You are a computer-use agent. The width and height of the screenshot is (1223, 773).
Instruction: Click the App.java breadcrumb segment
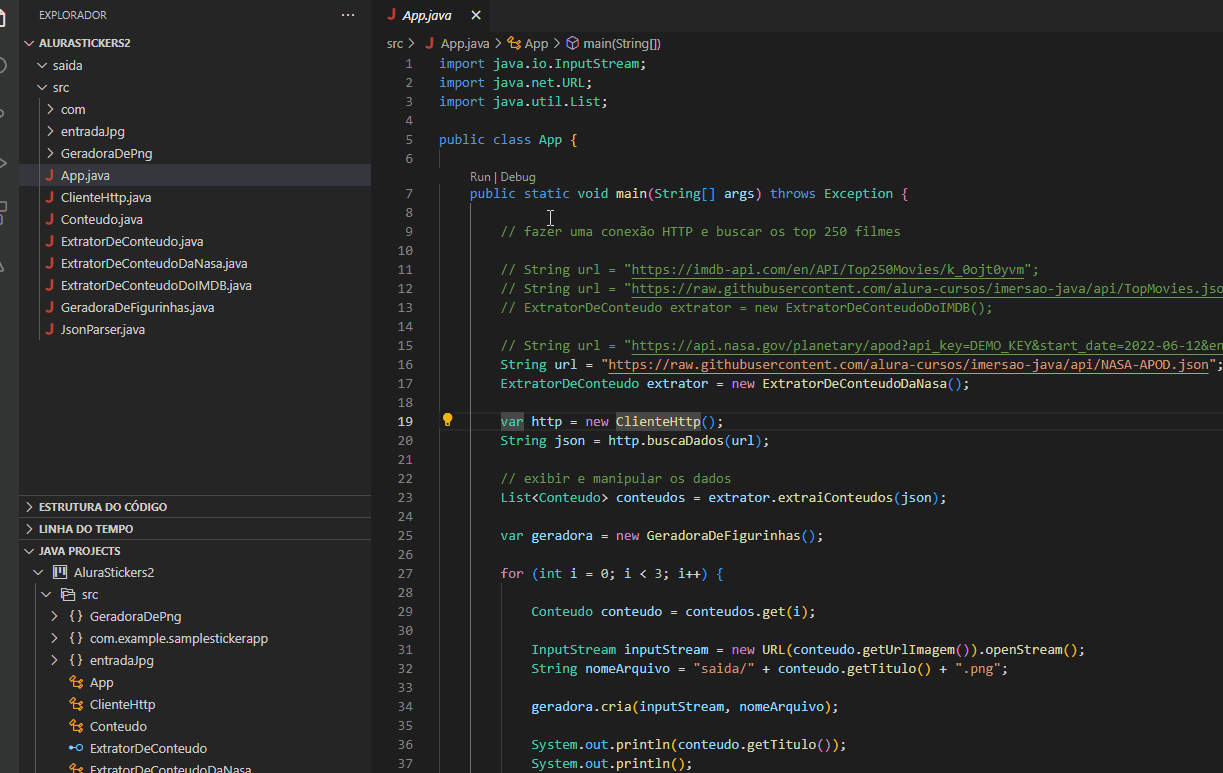465,43
